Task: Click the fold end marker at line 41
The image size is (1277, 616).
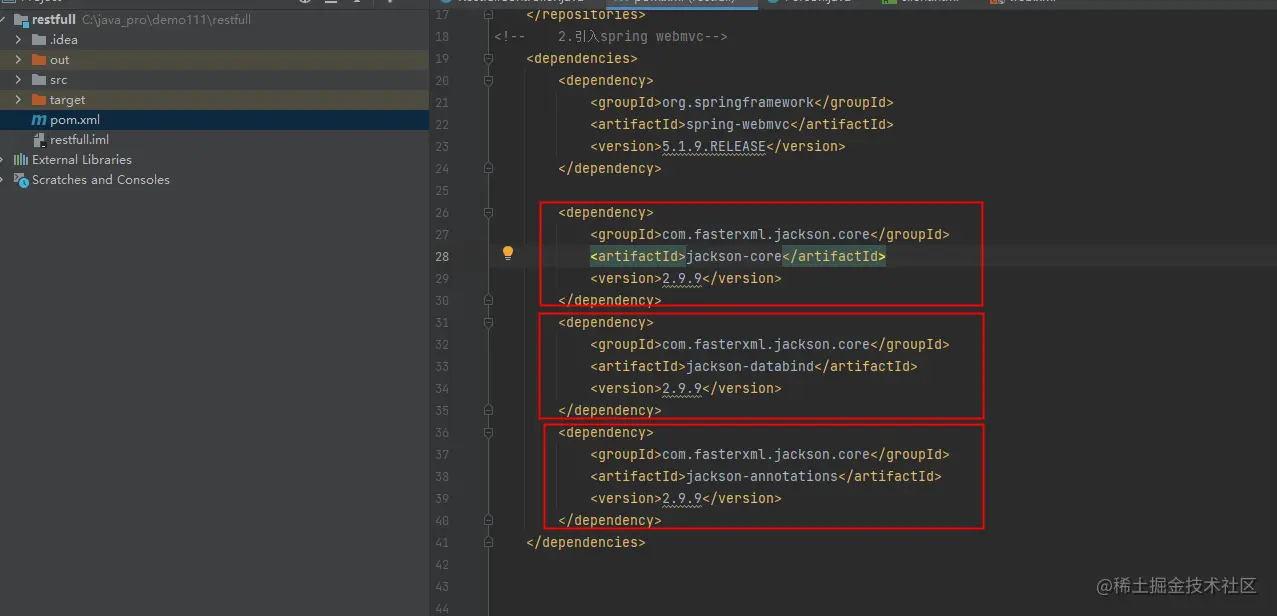Action: coord(488,542)
